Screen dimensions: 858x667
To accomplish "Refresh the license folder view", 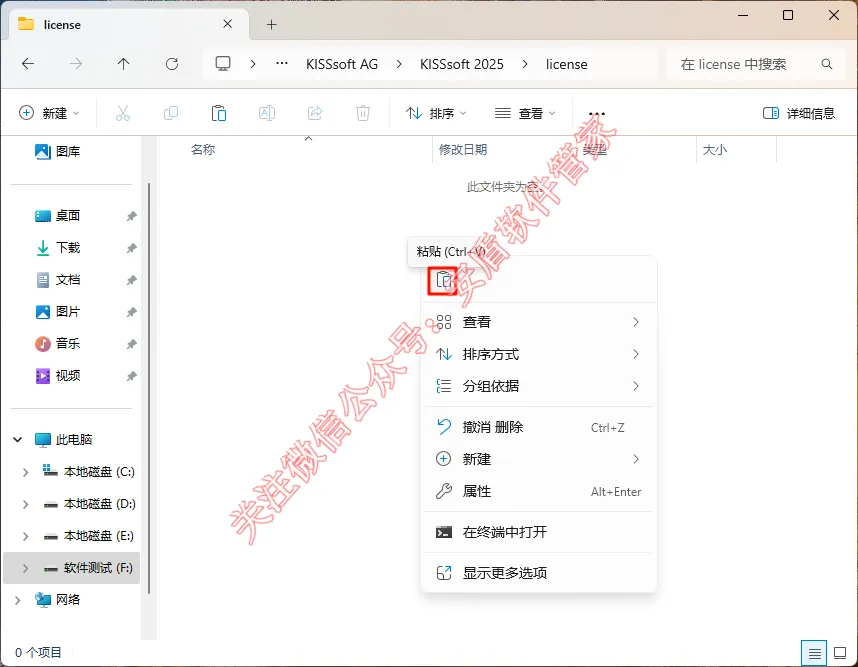I will [x=172, y=64].
